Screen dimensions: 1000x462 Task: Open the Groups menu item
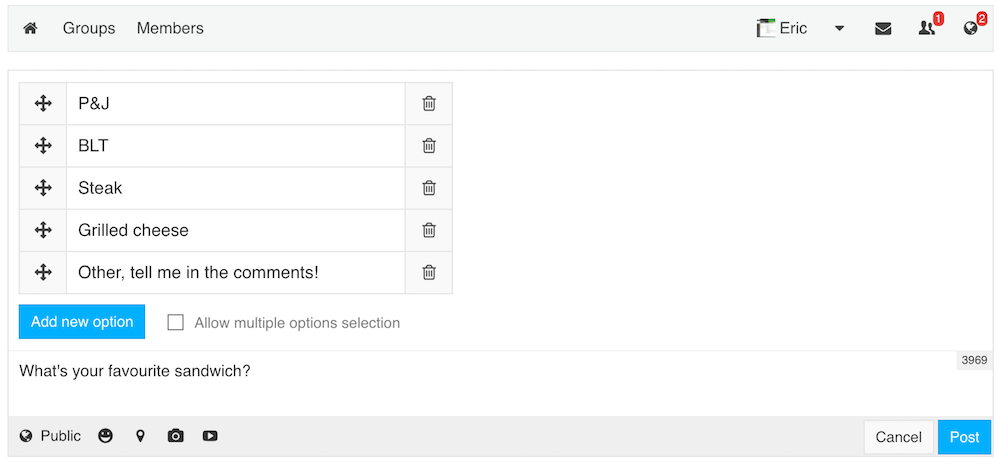[89, 29]
